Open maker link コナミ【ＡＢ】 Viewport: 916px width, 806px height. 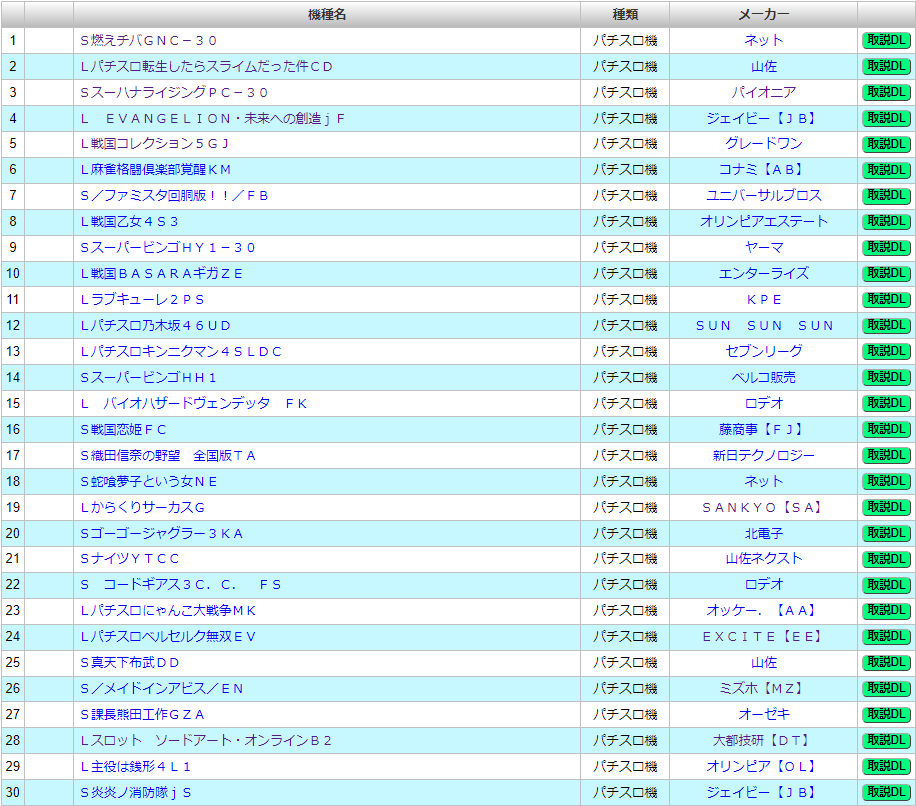click(x=764, y=170)
